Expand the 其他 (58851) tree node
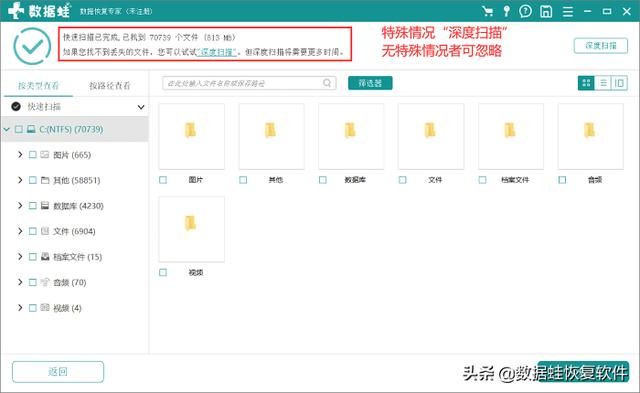 coord(20,180)
